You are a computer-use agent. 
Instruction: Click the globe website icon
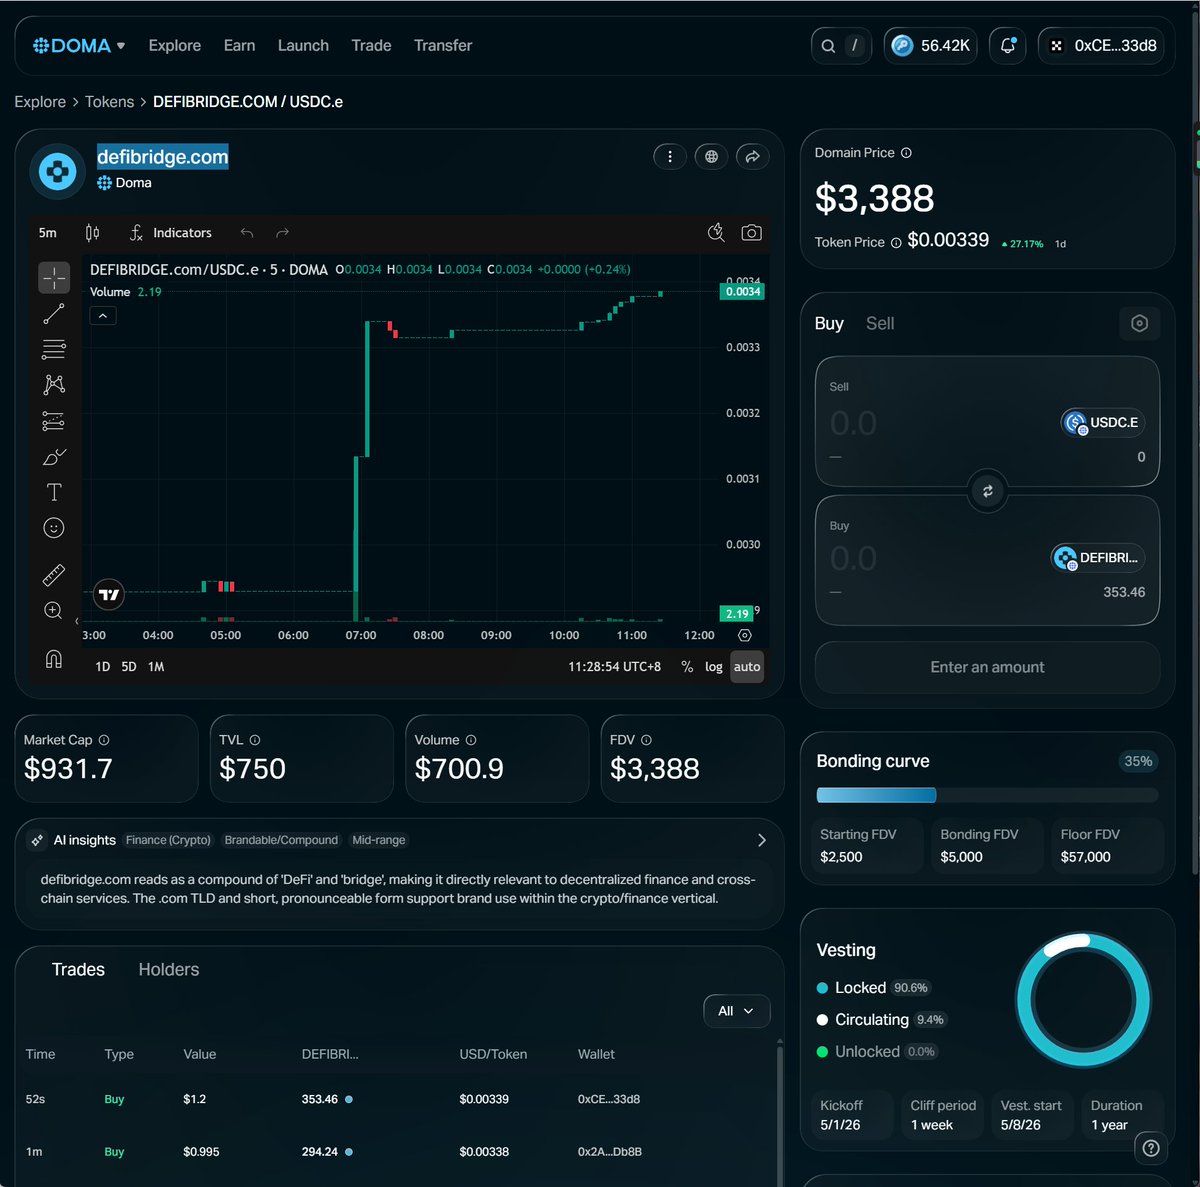click(711, 156)
